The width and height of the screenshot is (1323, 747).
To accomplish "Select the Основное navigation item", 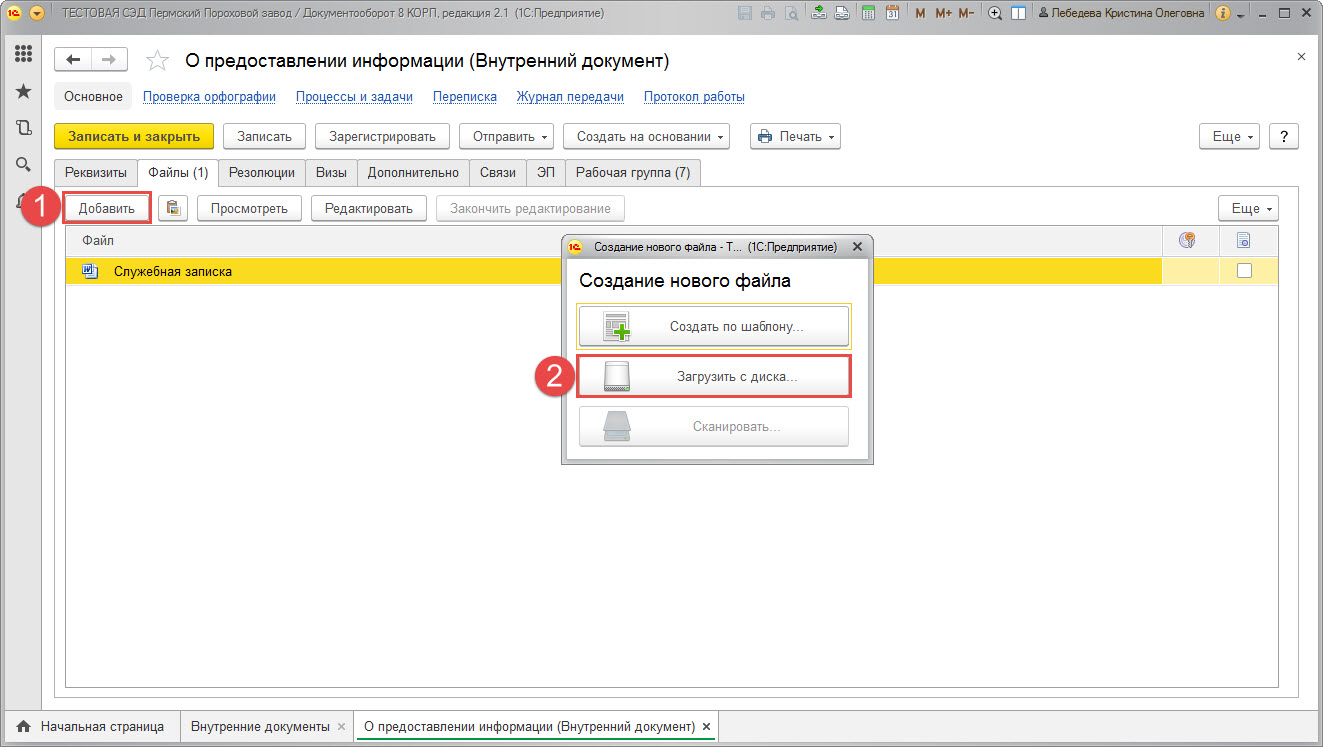I will pos(93,97).
